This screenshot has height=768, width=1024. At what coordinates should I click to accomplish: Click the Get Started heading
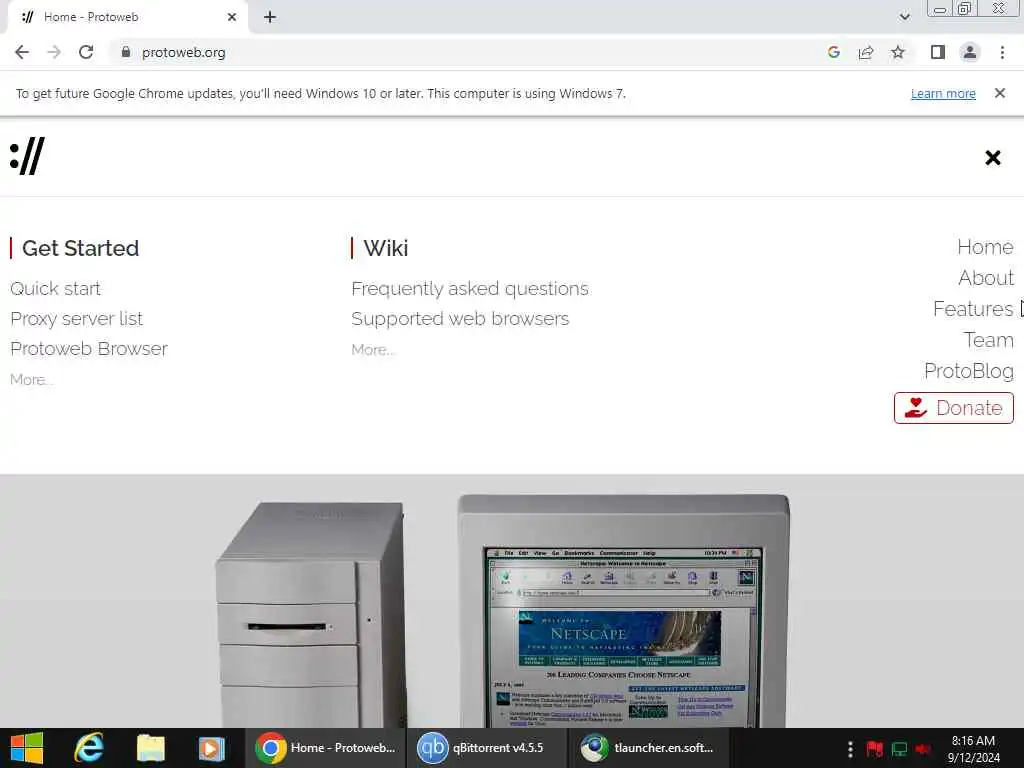click(80, 248)
